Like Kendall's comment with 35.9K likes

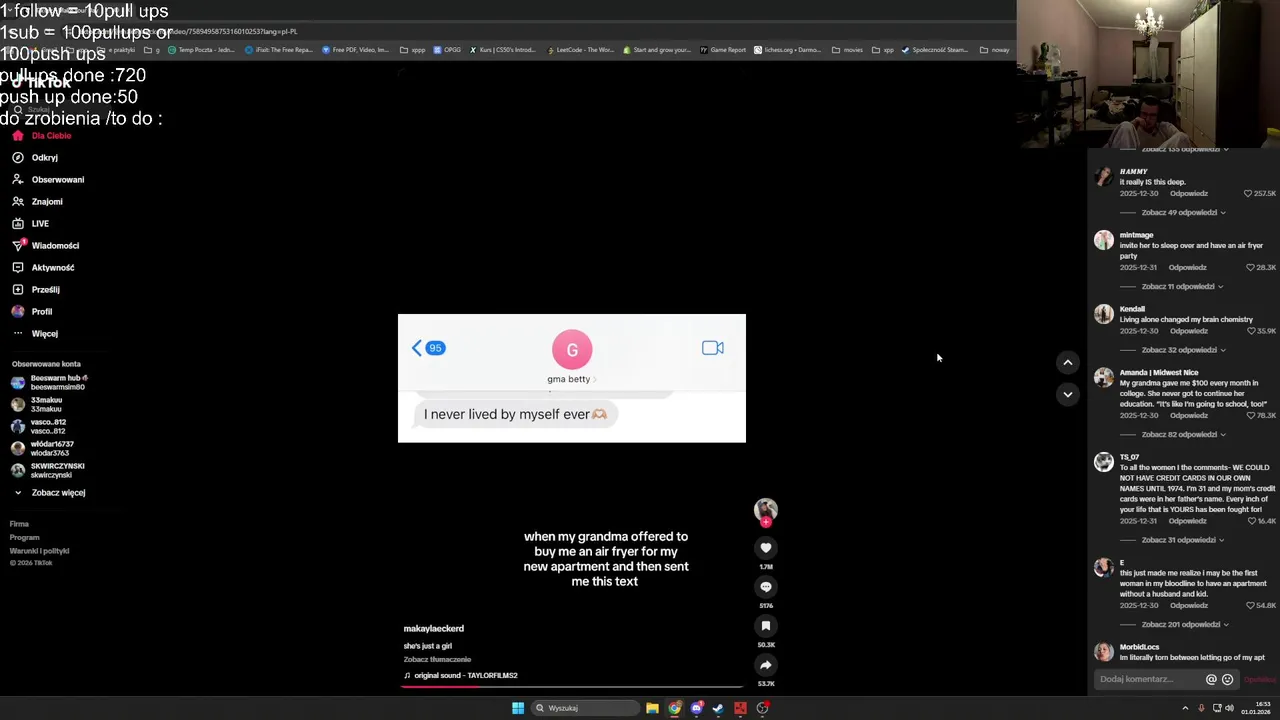(1250, 331)
